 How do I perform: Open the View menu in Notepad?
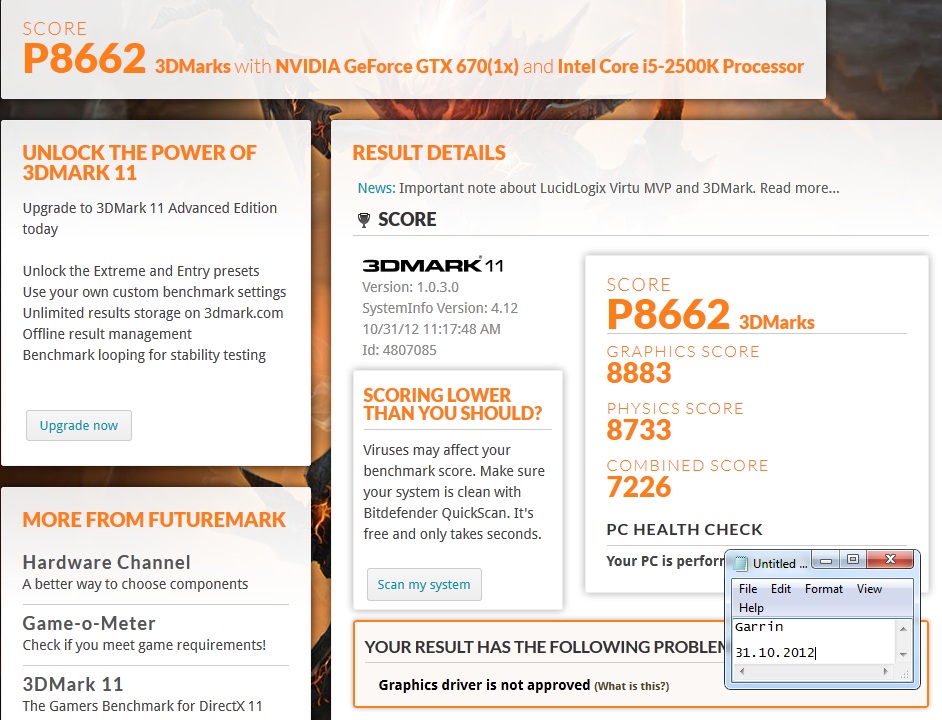tap(869, 589)
